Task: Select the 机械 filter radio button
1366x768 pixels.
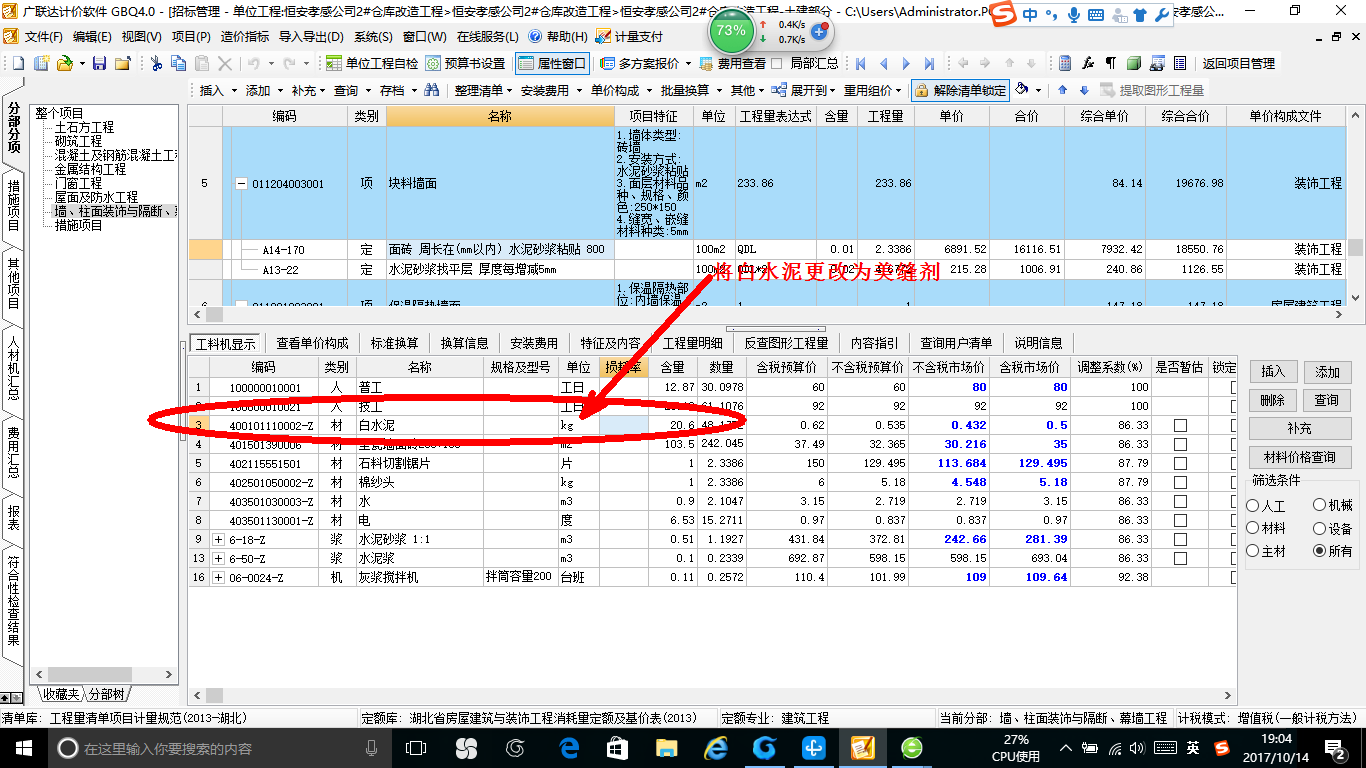Action: point(1320,506)
